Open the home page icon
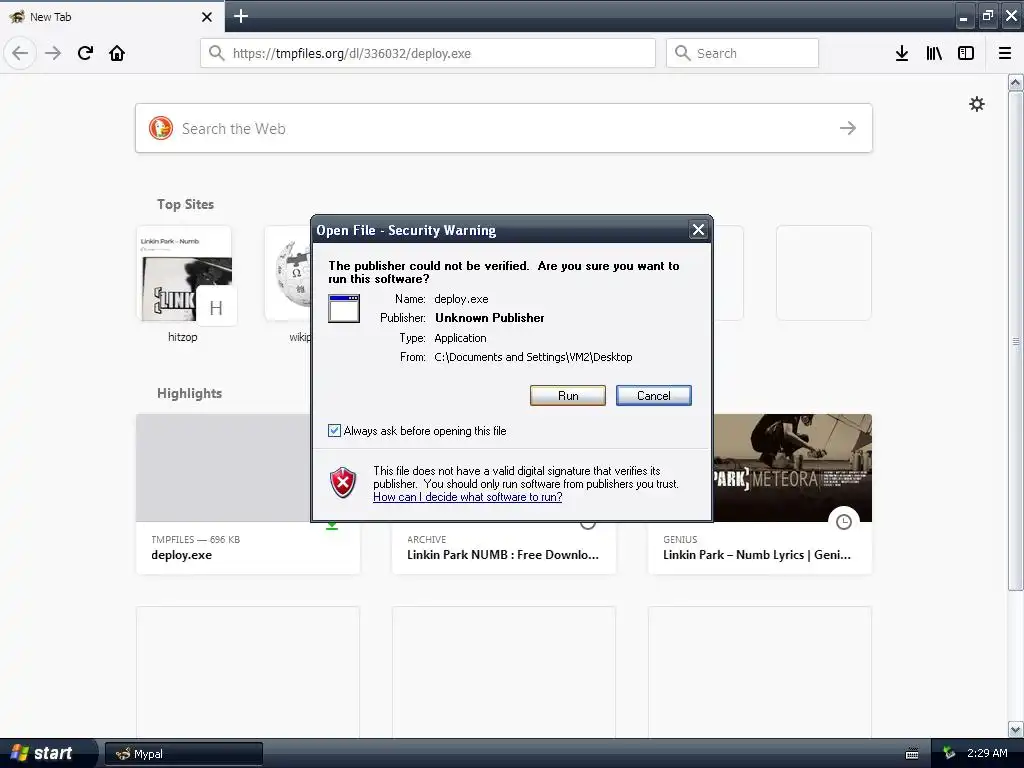This screenshot has height=768, width=1024. (117, 53)
